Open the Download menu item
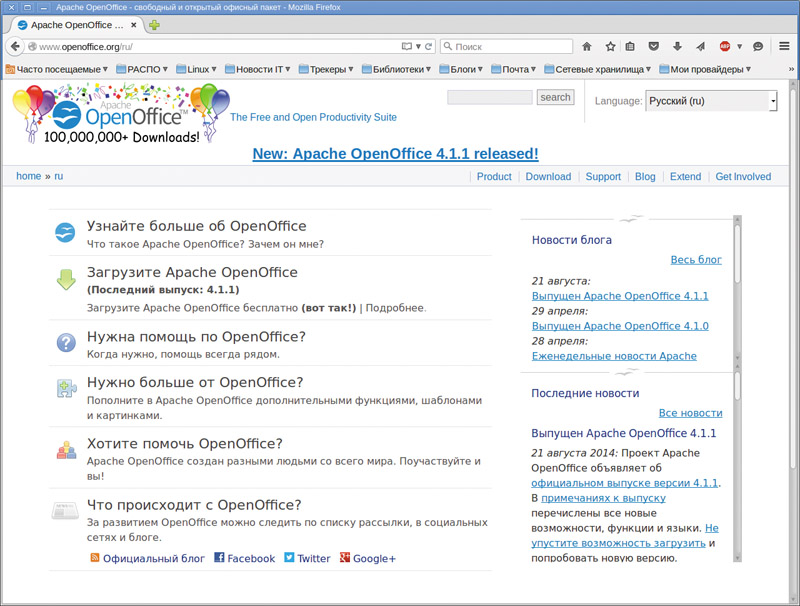 pyautogui.click(x=548, y=176)
